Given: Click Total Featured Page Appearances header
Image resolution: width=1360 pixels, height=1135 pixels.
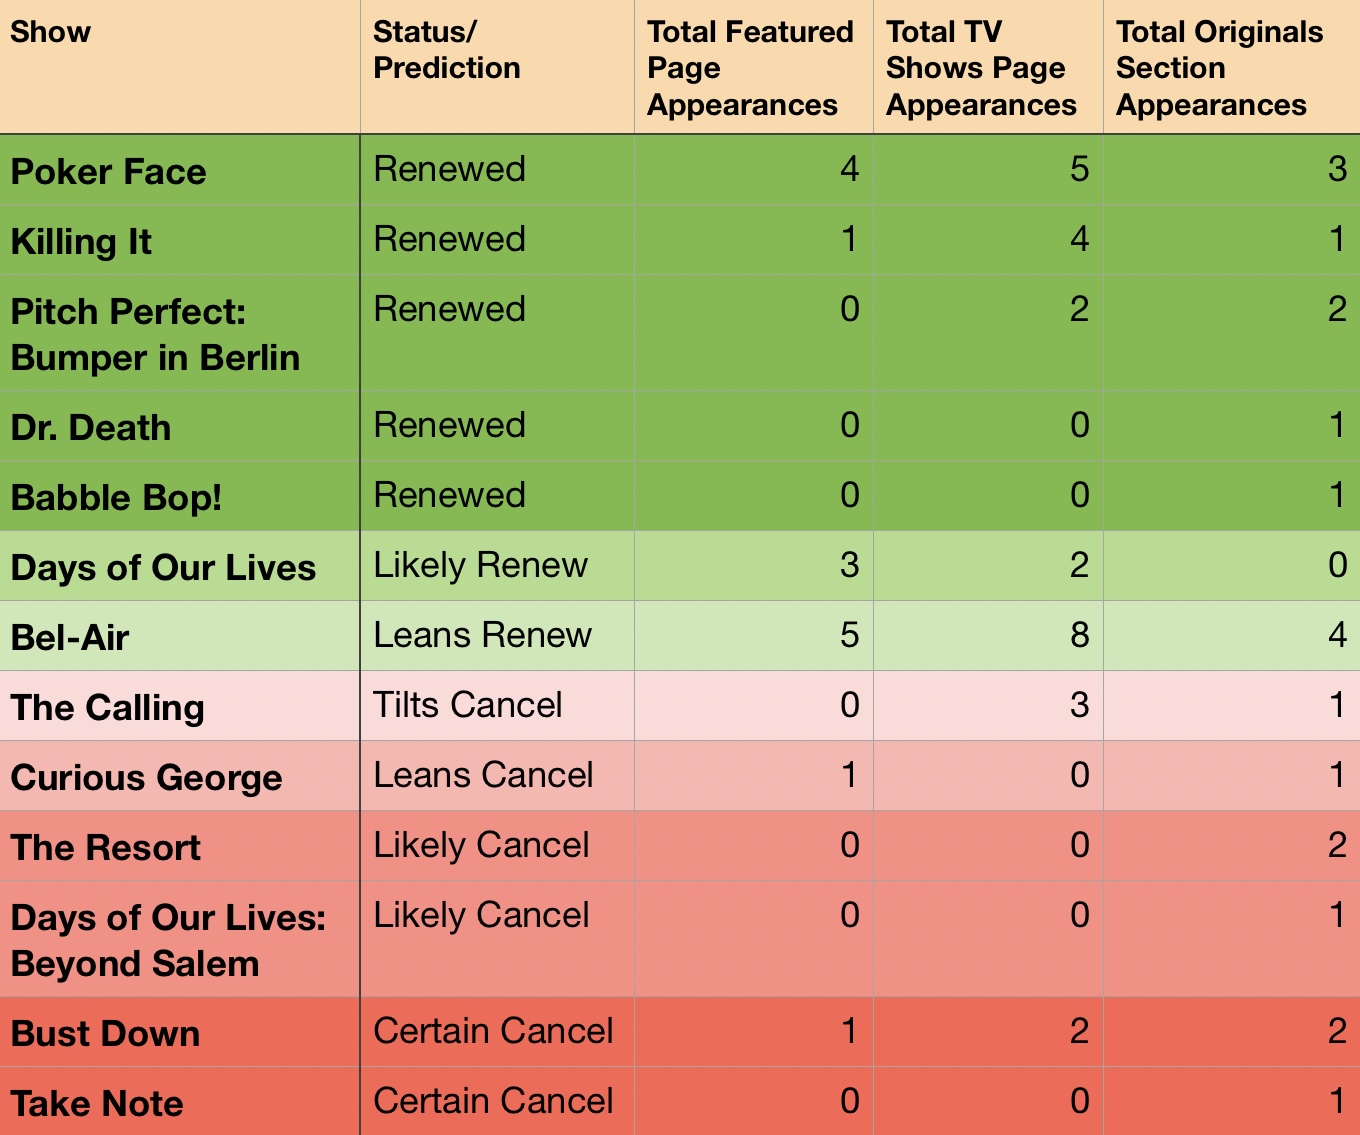Looking at the screenshot, I should (x=754, y=67).
